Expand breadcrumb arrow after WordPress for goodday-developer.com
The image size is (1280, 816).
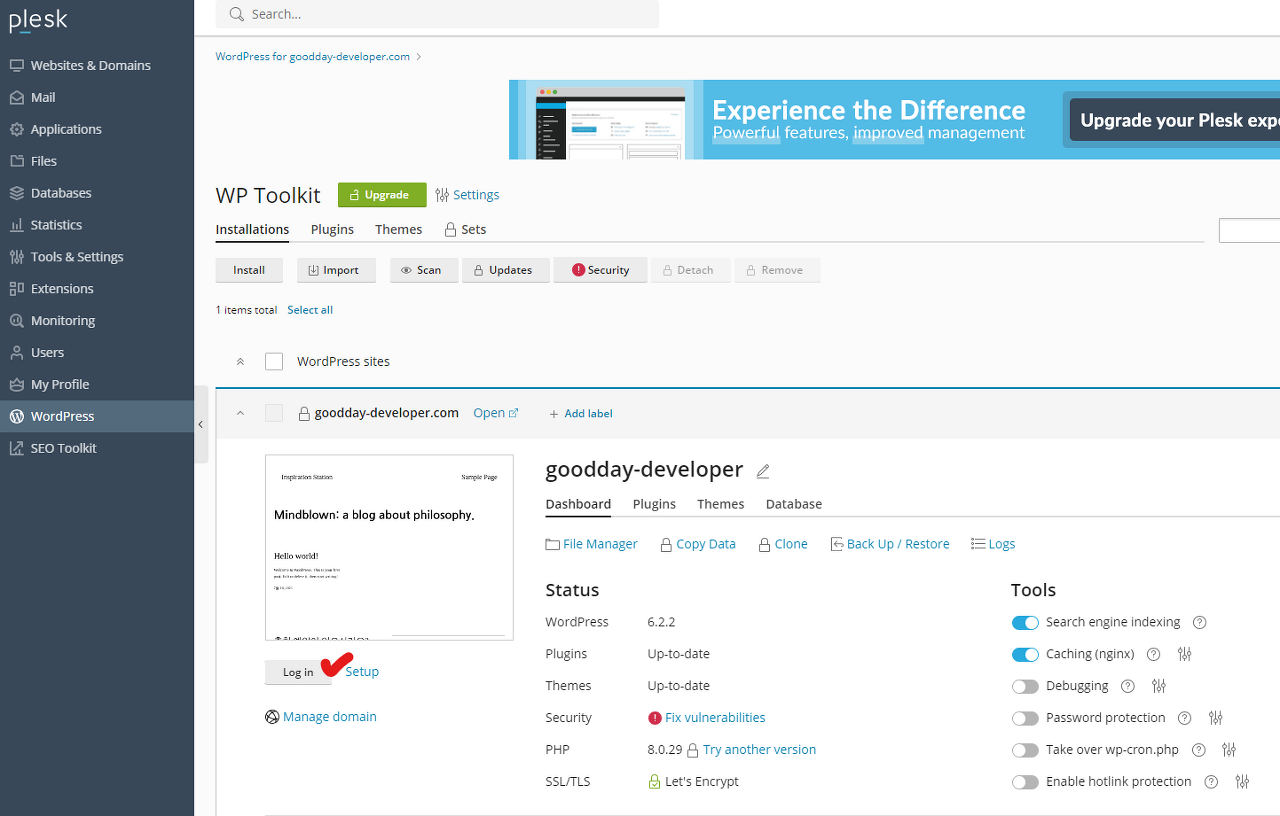click(419, 57)
